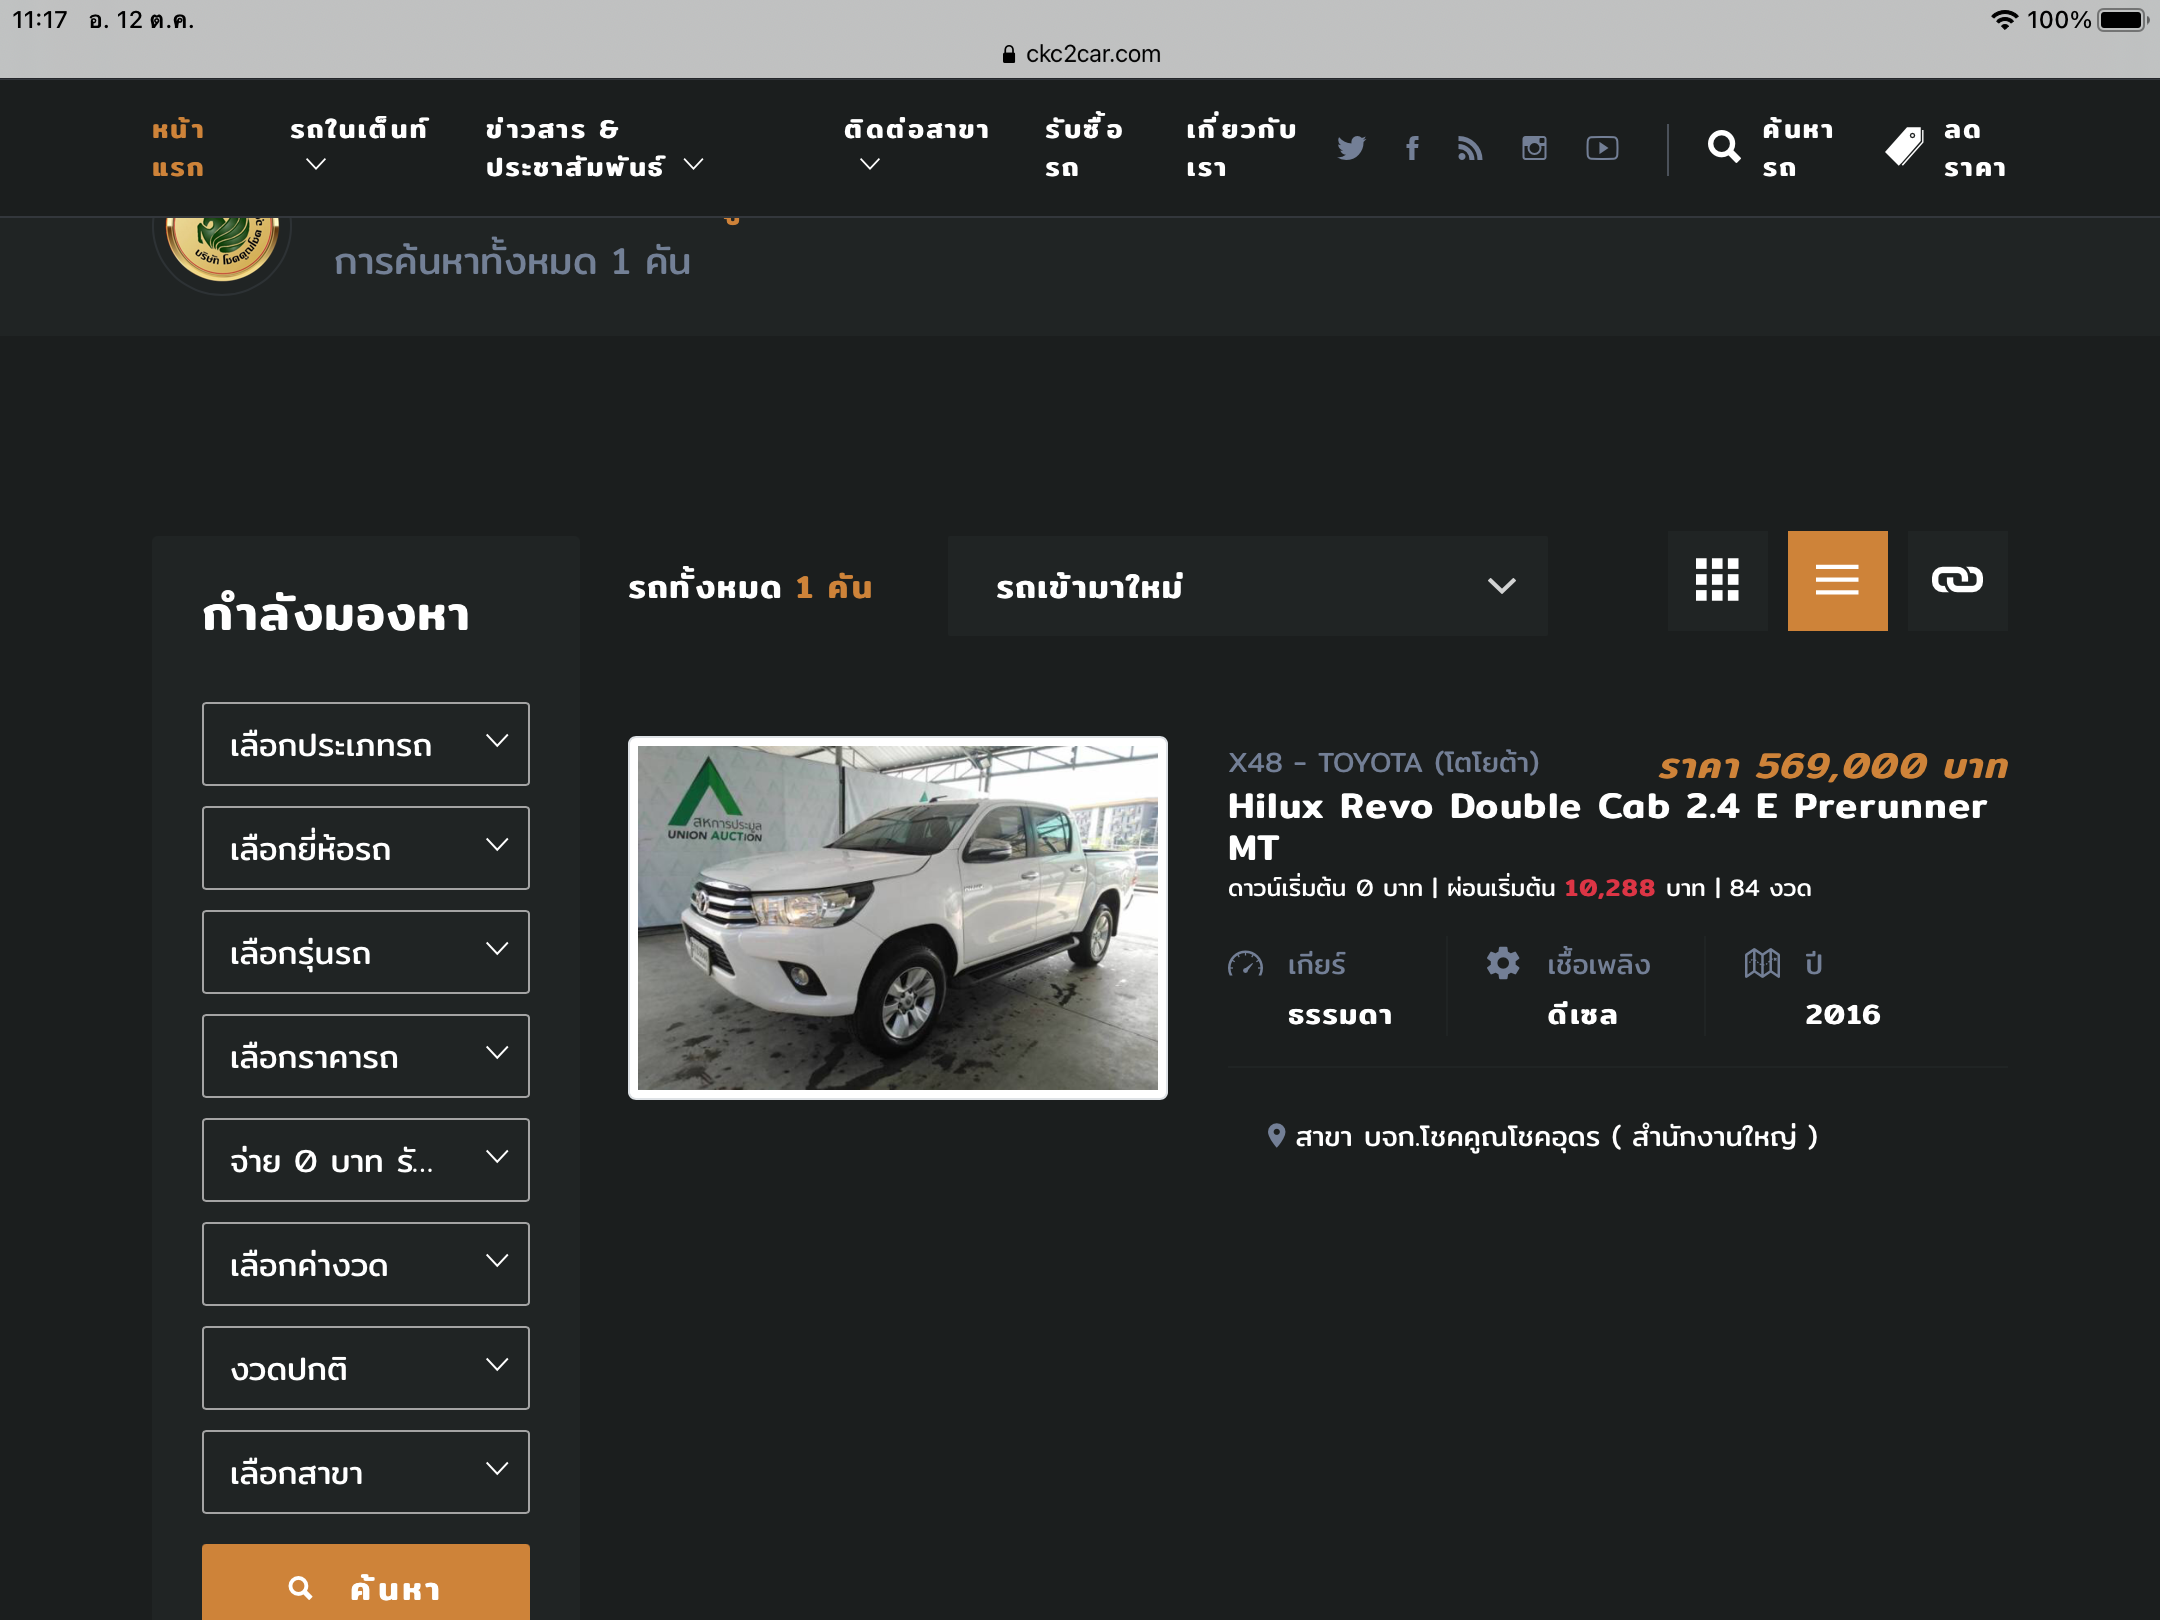Image resolution: width=2160 pixels, height=1620 pixels.
Task: Expand the เลือกประเภทรถ dropdown
Action: pos(365,744)
